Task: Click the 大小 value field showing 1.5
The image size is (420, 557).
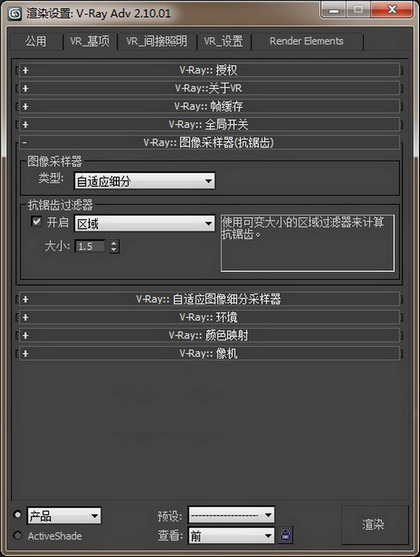Action: 90,246
